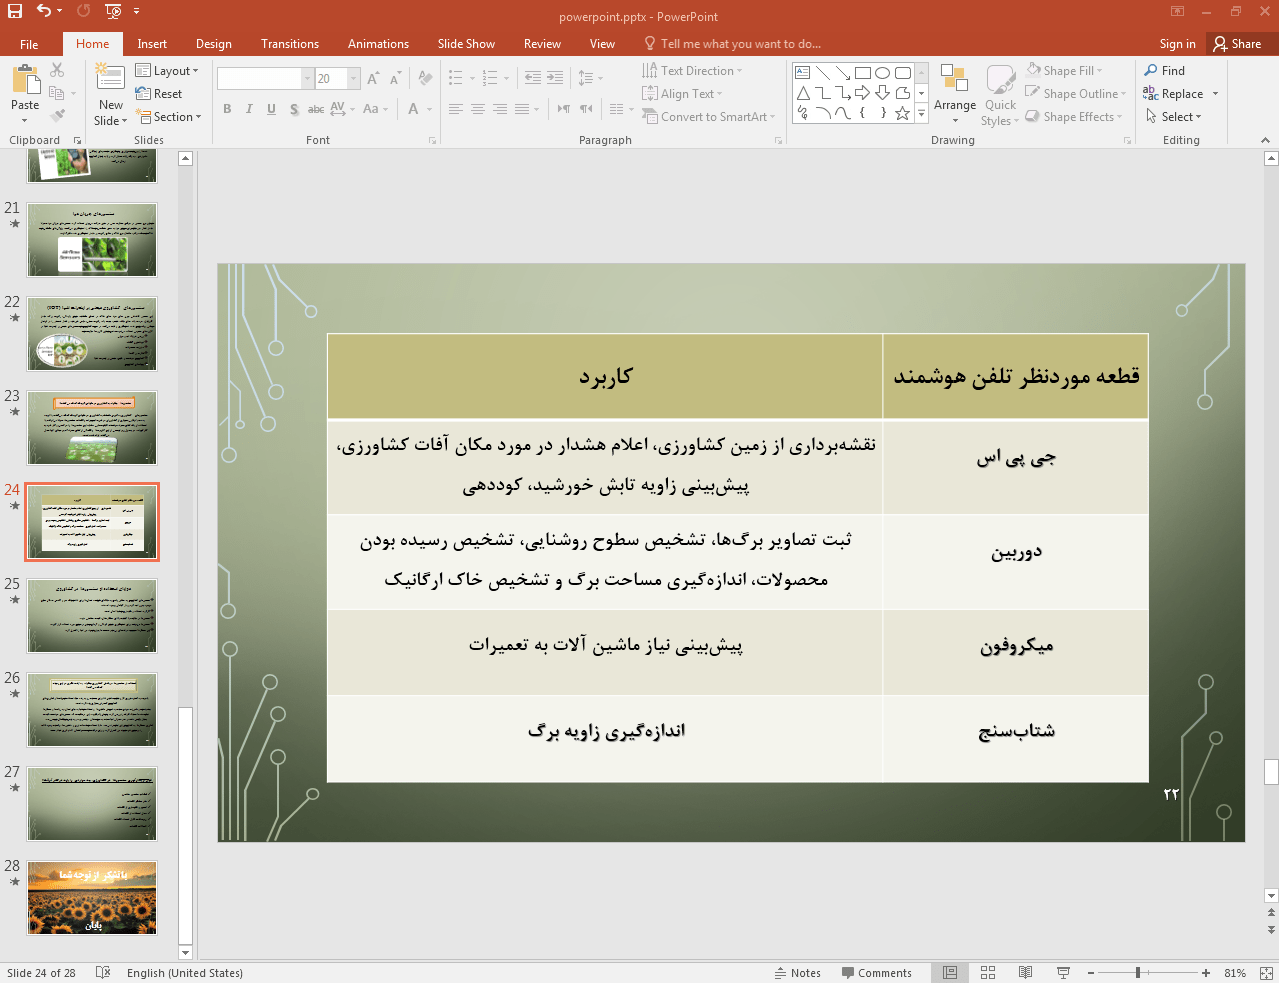Viewport: 1279px width, 983px height.
Task: Toggle Underline formatting
Action: [x=271, y=109]
